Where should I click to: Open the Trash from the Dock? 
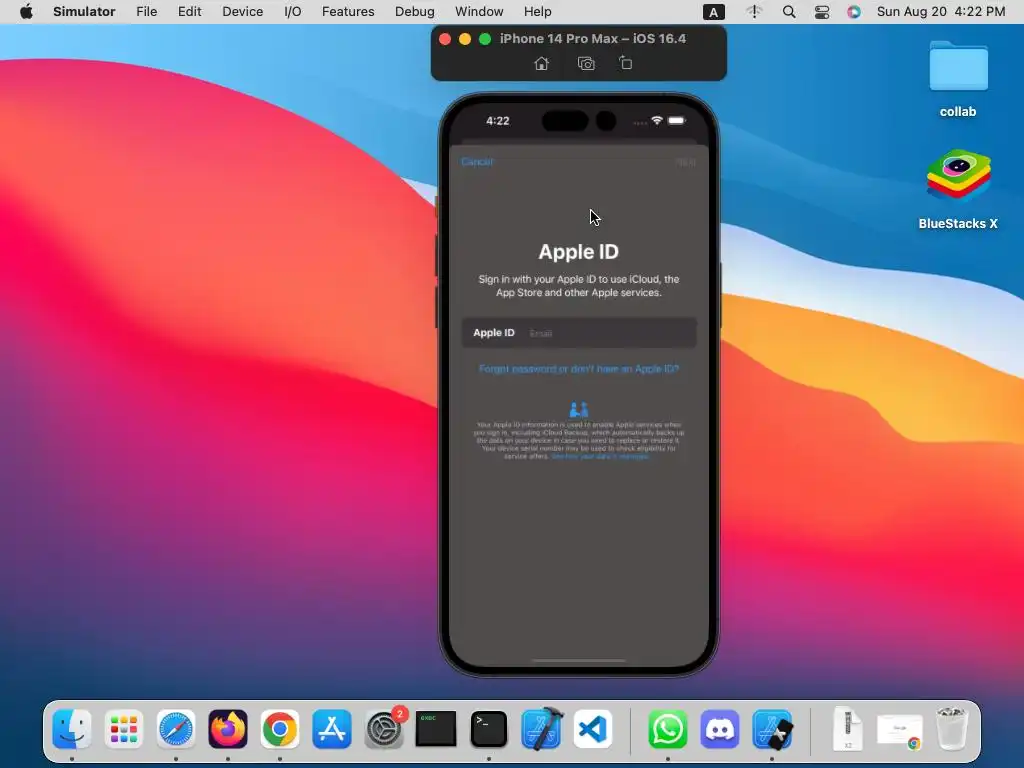(952, 729)
